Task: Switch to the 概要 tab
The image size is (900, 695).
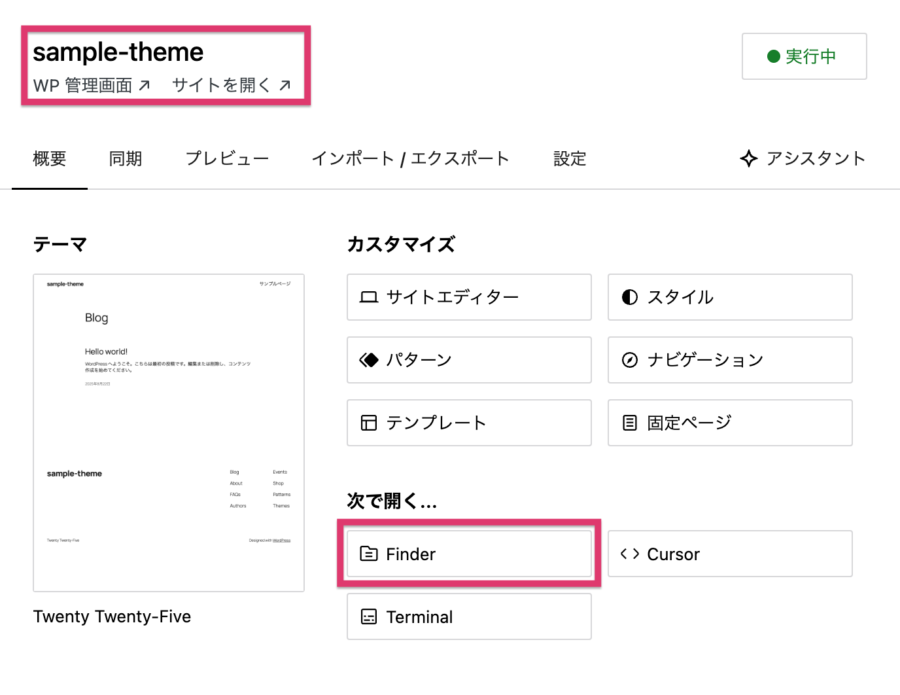Action: coord(49,158)
